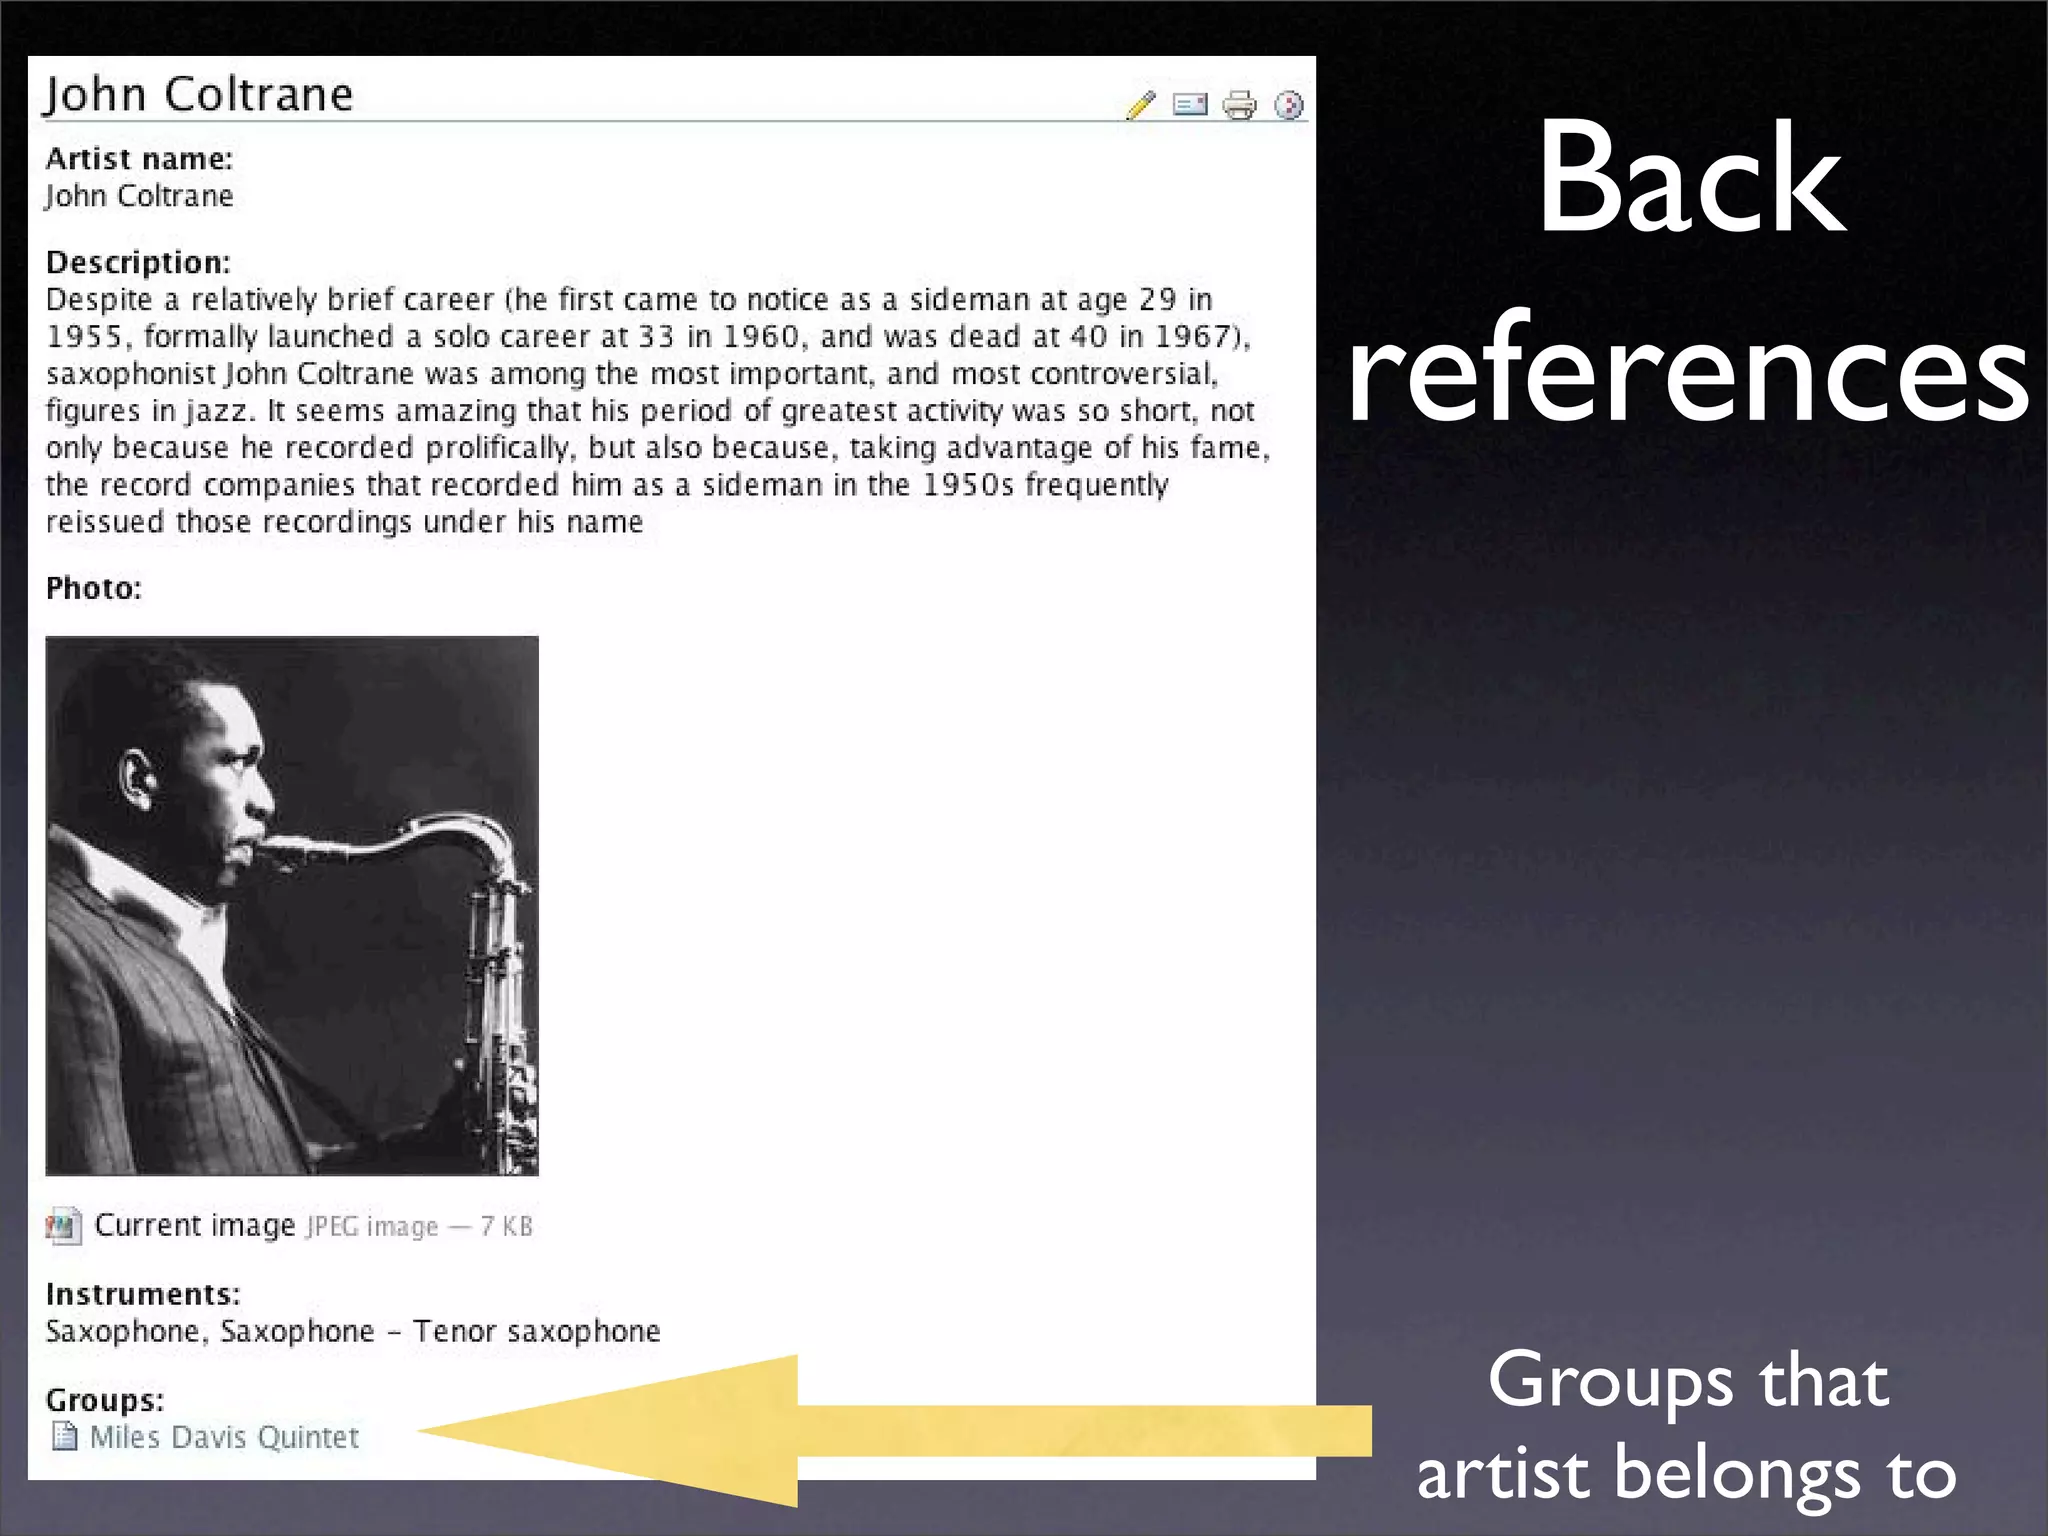Click the Instruments field label
Image resolution: width=2048 pixels, height=1536 pixels.
tap(143, 1294)
